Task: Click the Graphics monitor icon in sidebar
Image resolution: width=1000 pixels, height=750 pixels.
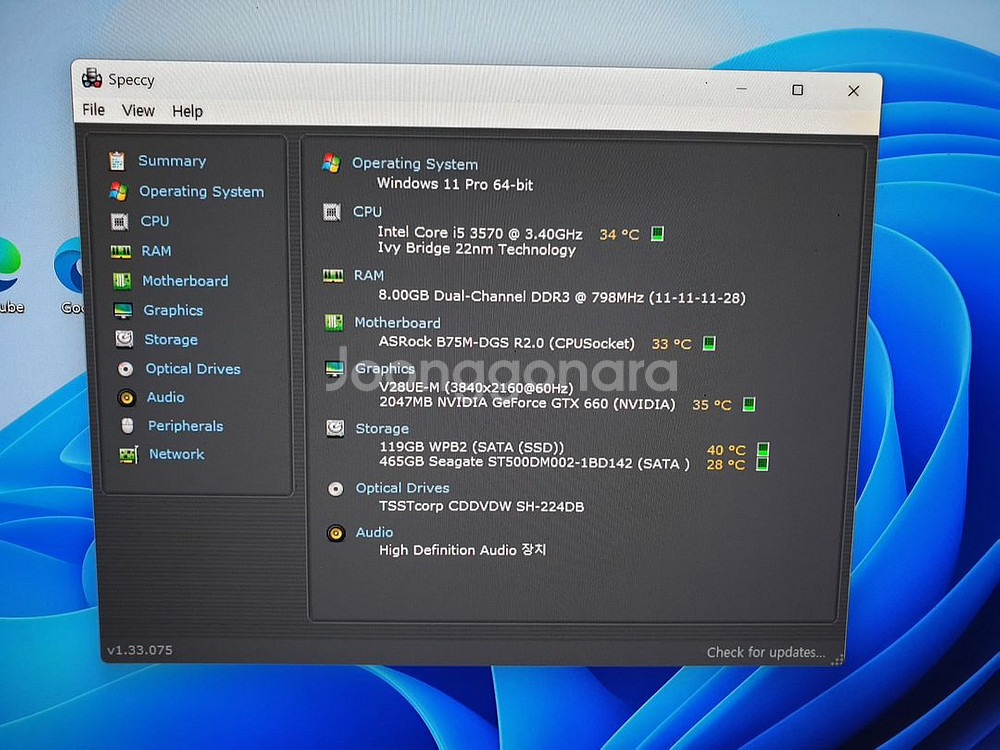Action: click(x=123, y=311)
